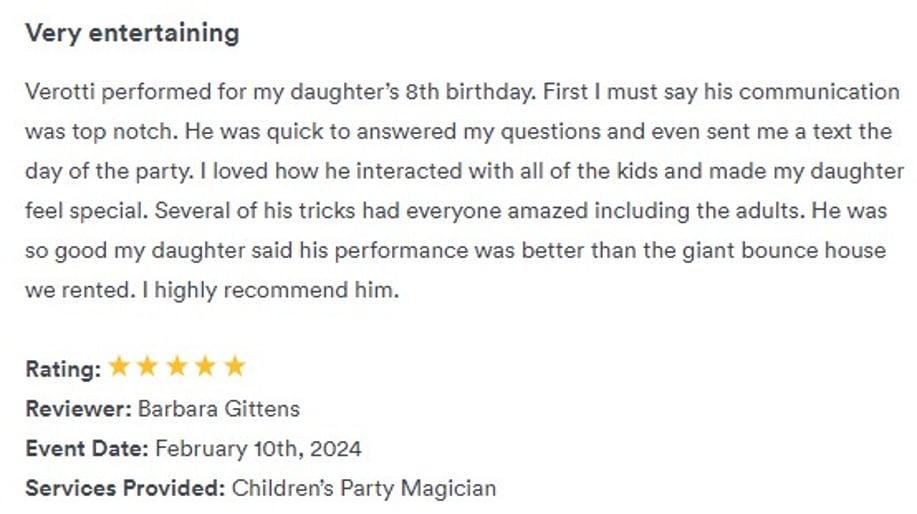Click the date February 10th, 2024
Viewport: 917px width, 514px height.
[258, 449]
